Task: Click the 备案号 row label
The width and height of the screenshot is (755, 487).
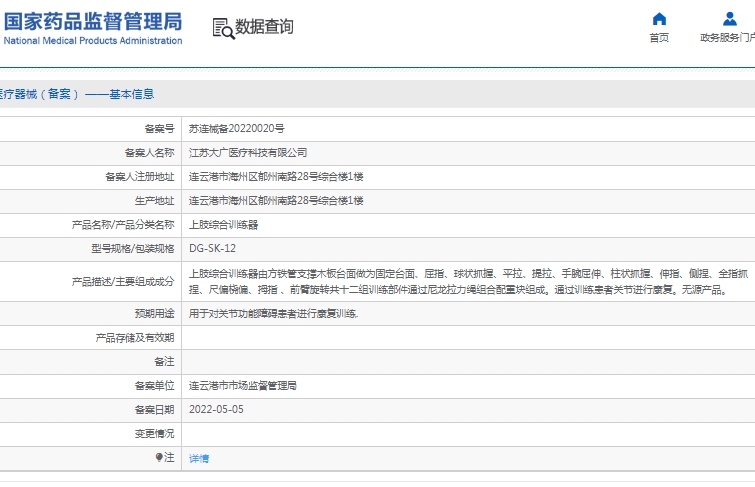Action: [x=159, y=129]
